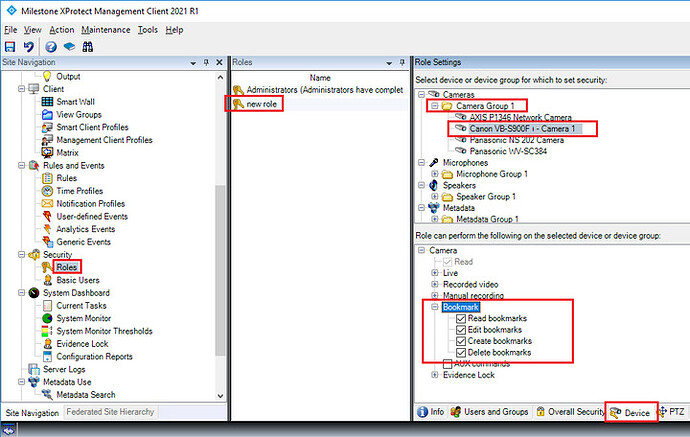The width and height of the screenshot is (690, 437).
Task: Open the File menu
Action: coord(11,30)
